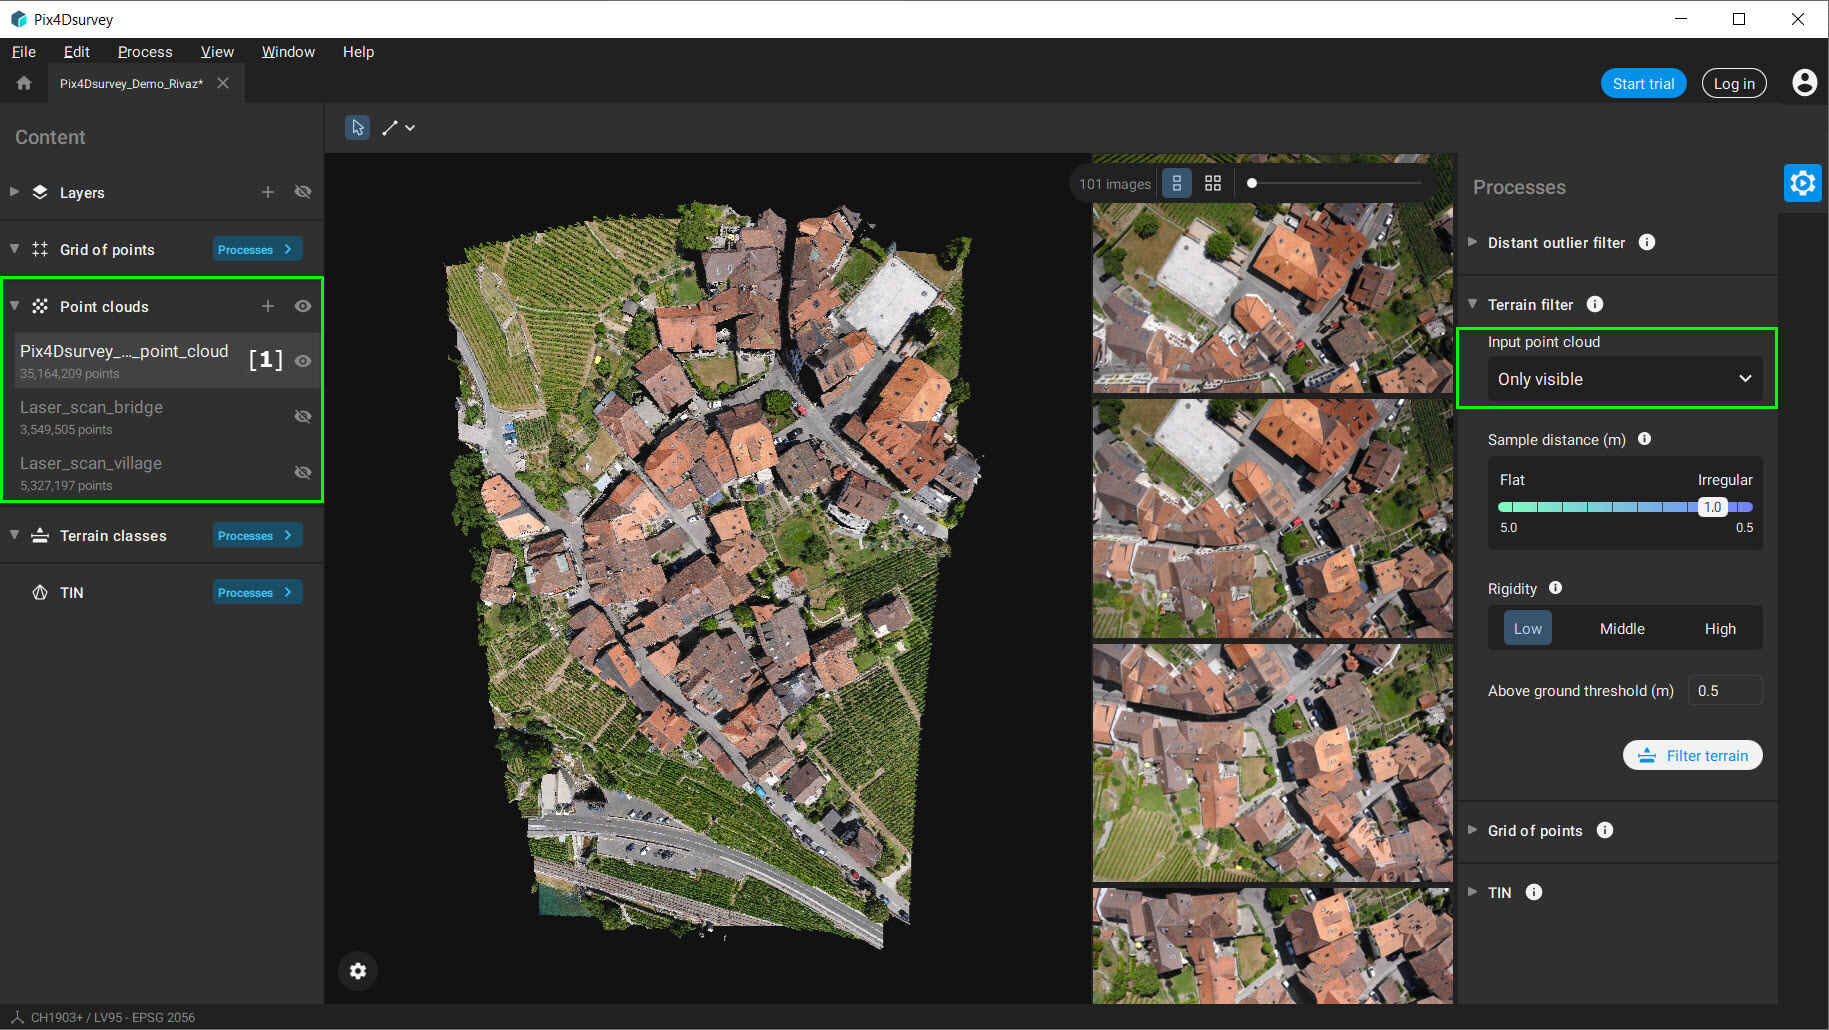Image resolution: width=1829 pixels, height=1030 pixels.
Task: Collapse the Grid of points content section
Action: 14,248
